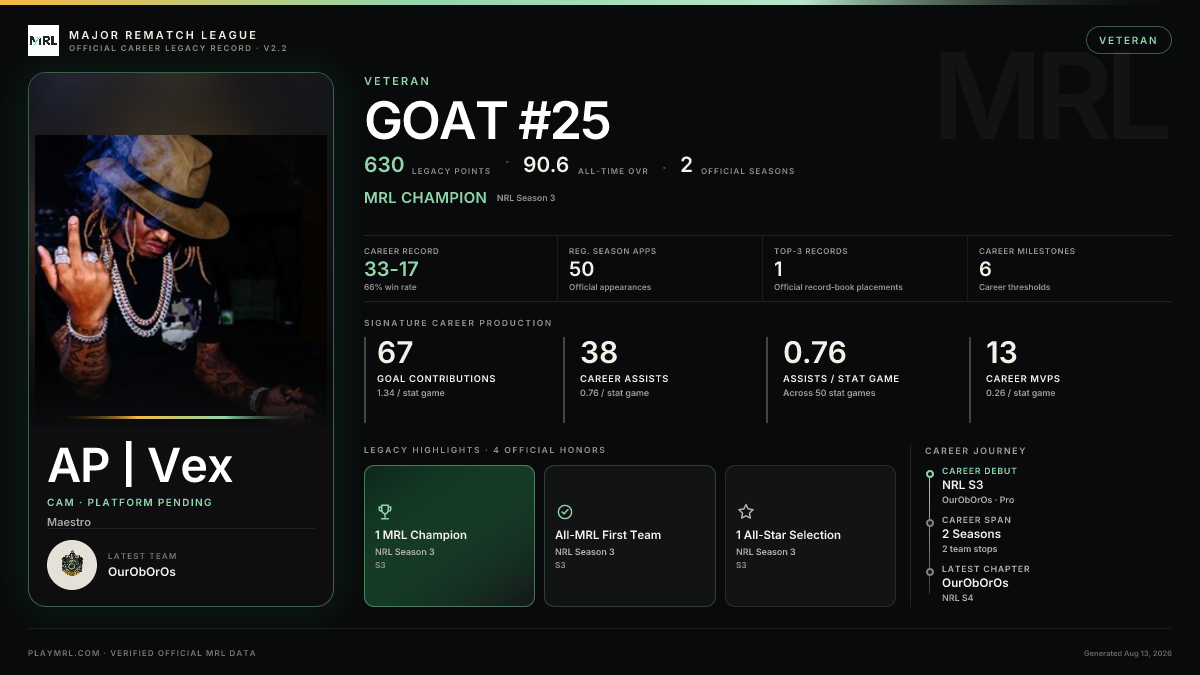This screenshot has width=1200, height=675.
Task: Open the player portrait photo
Action: point(181,277)
